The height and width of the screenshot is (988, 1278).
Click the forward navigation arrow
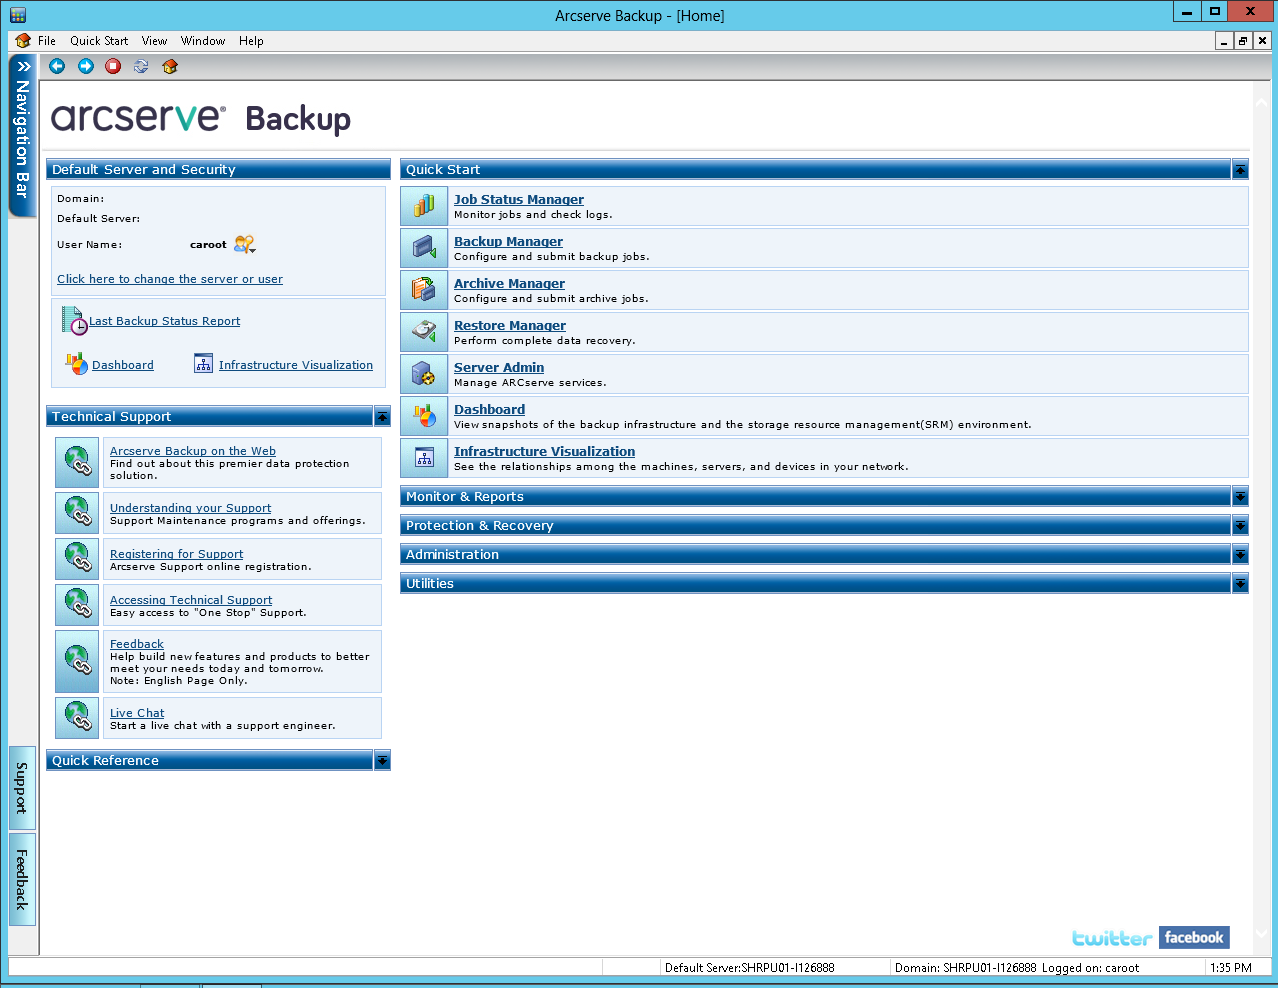click(85, 66)
